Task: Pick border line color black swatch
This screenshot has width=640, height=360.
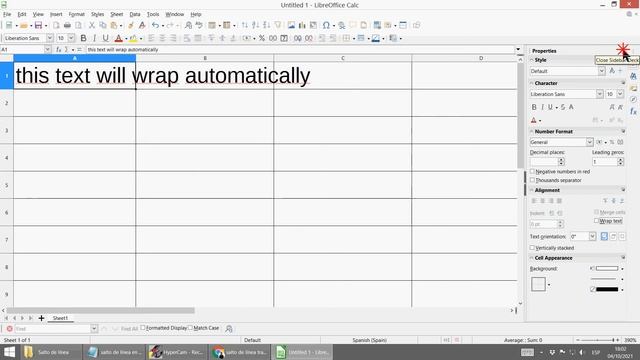Action: click(x=607, y=289)
